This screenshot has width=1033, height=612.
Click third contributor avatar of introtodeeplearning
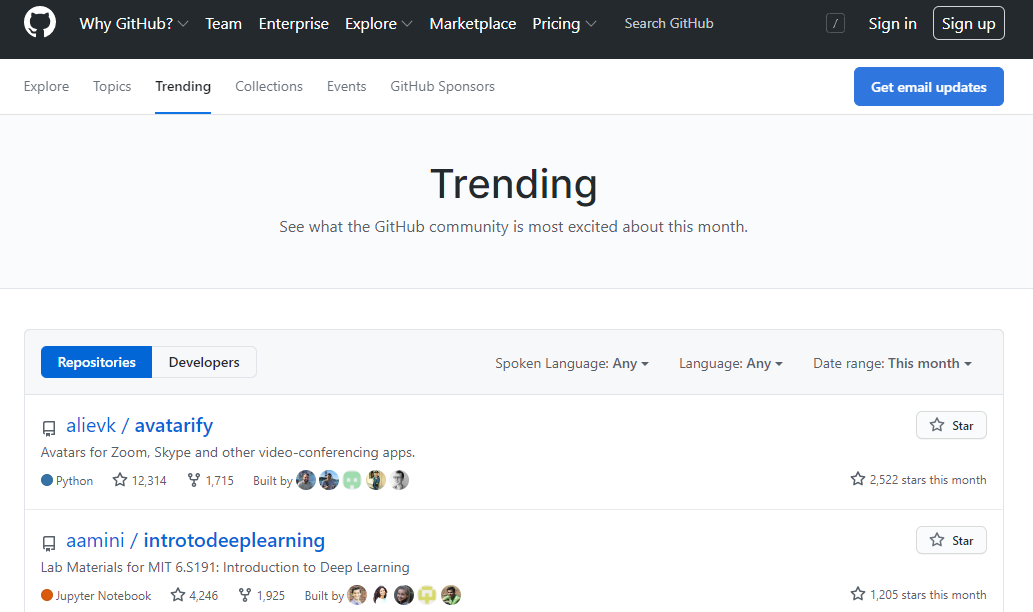(404, 596)
